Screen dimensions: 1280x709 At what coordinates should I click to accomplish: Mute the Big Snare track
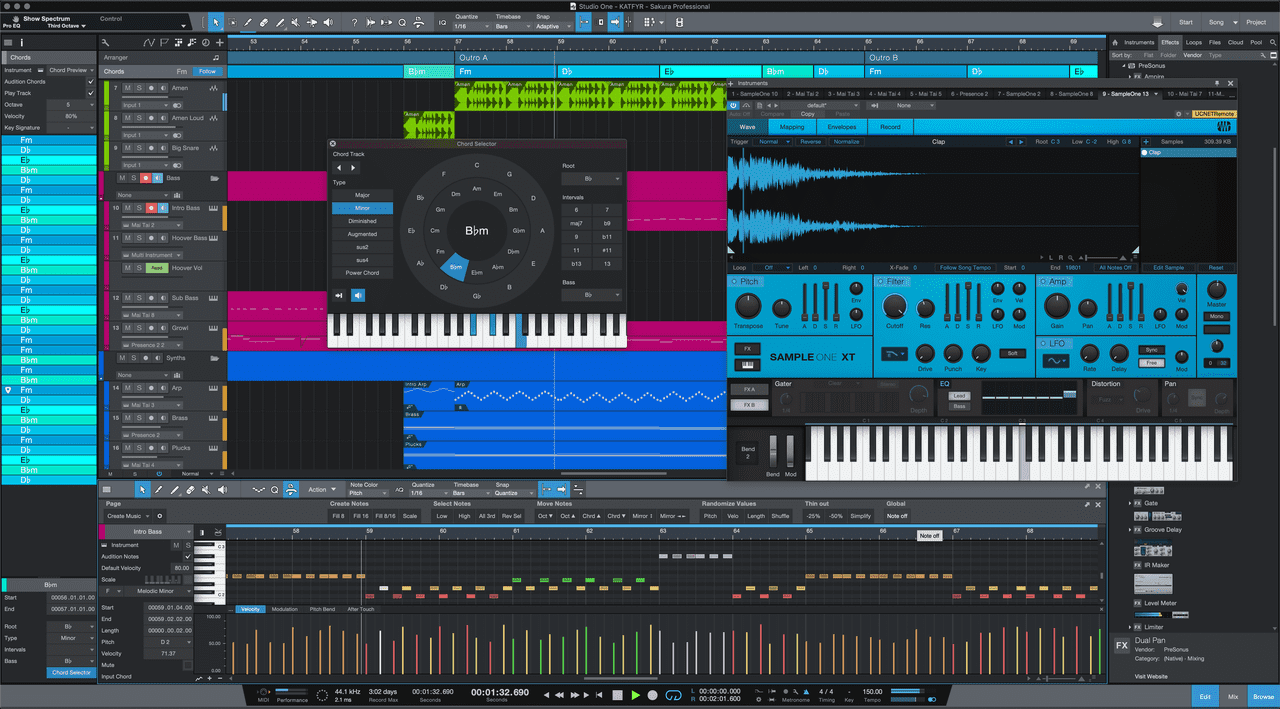[128, 148]
